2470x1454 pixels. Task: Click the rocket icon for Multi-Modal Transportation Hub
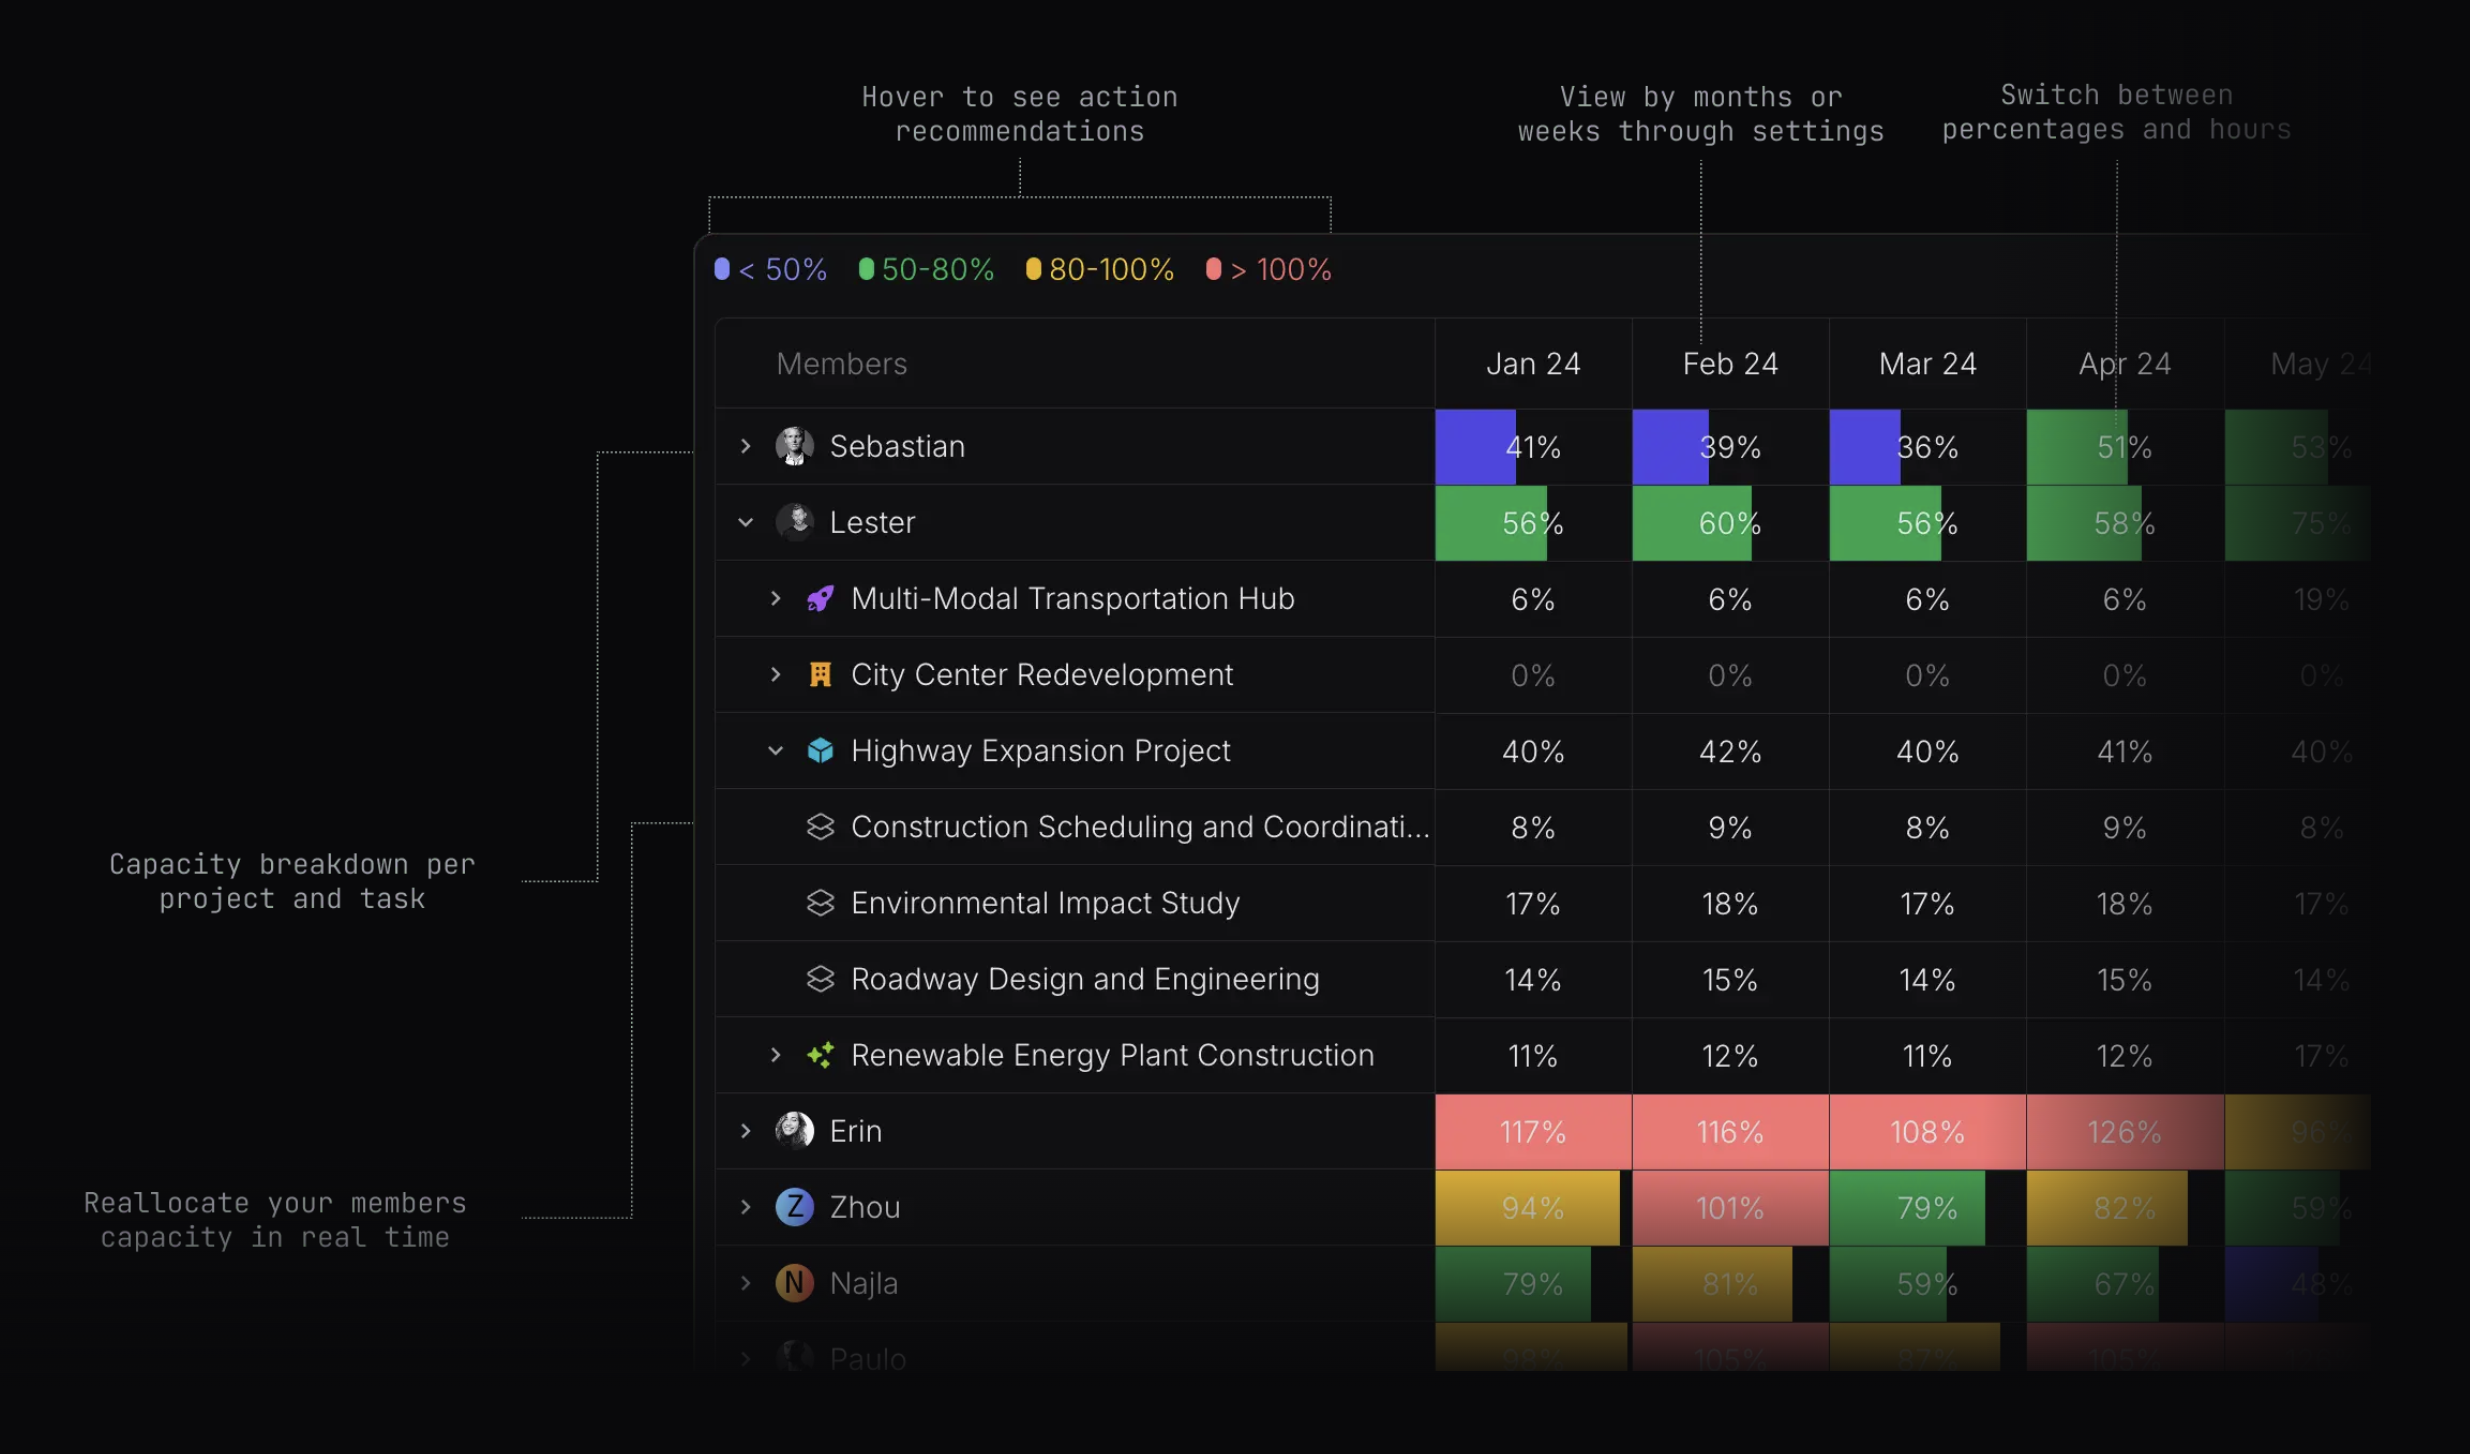click(x=820, y=599)
